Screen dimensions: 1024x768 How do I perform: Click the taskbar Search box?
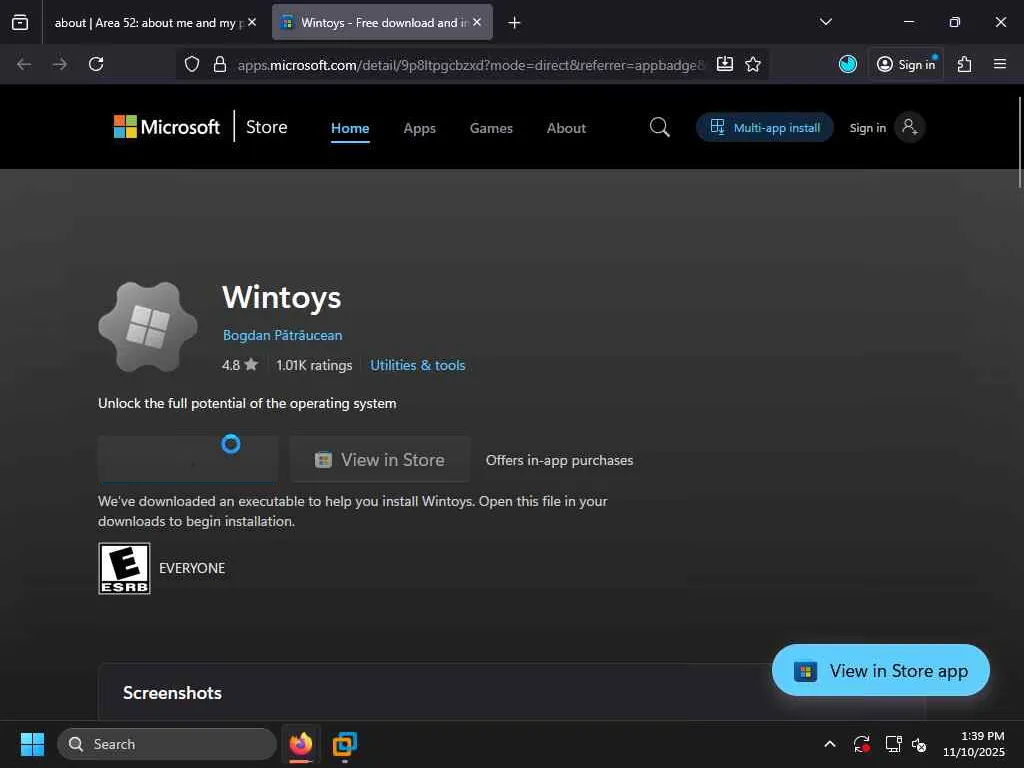click(x=167, y=744)
